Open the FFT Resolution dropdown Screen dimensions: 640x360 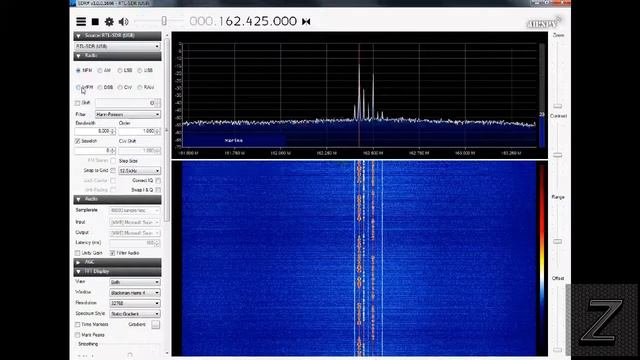click(x=135, y=303)
